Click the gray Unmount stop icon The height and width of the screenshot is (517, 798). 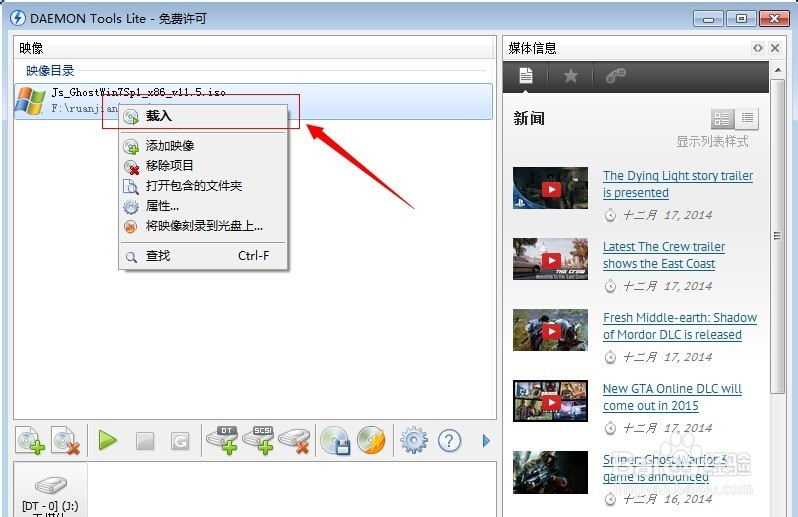pos(145,441)
